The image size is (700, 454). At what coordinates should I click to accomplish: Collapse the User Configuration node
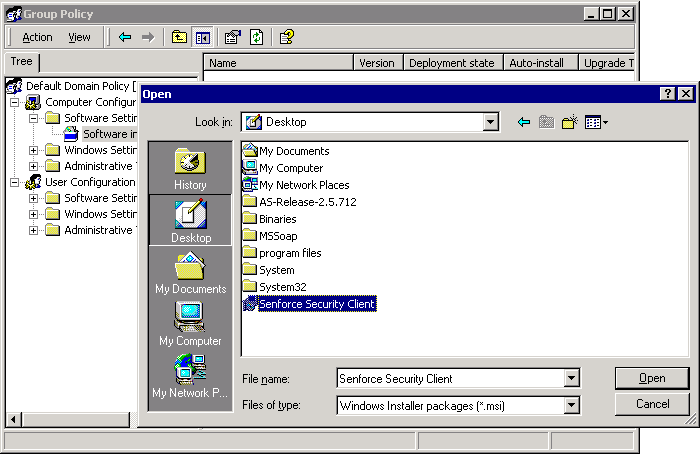pos(14,182)
